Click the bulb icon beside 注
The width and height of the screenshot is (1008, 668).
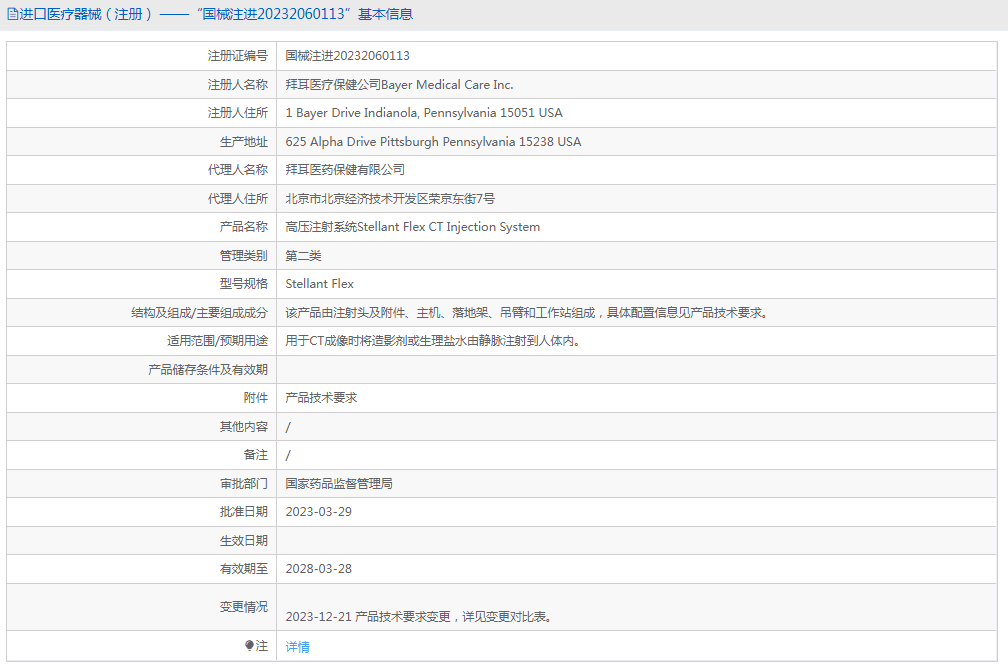pos(249,645)
